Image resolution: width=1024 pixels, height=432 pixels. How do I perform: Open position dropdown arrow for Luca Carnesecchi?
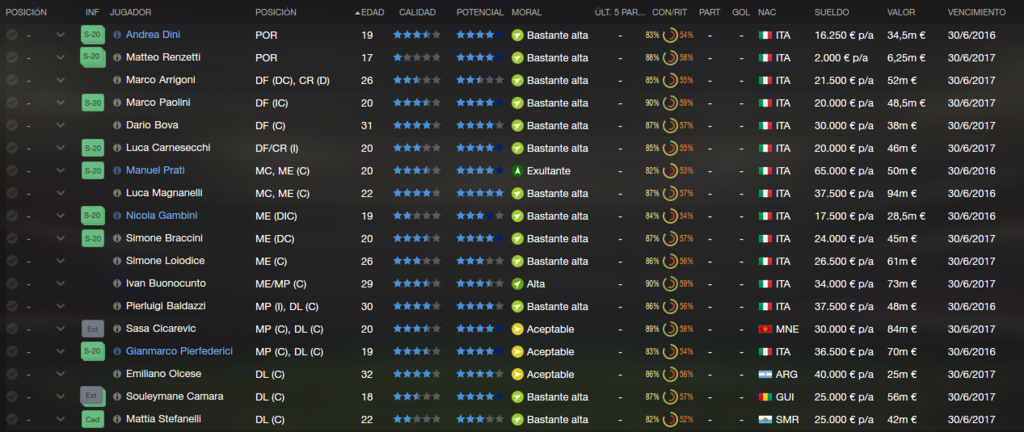[61, 148]
